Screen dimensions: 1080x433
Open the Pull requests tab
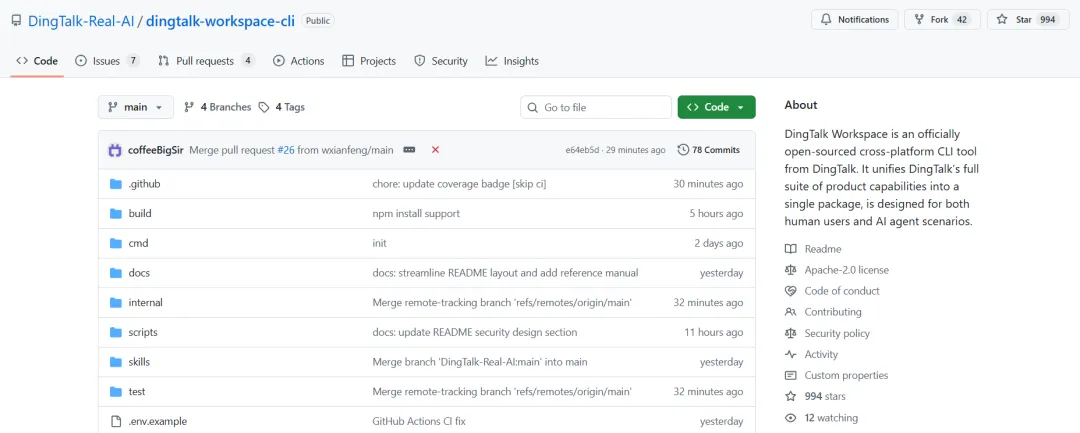(x=206, y=61)
